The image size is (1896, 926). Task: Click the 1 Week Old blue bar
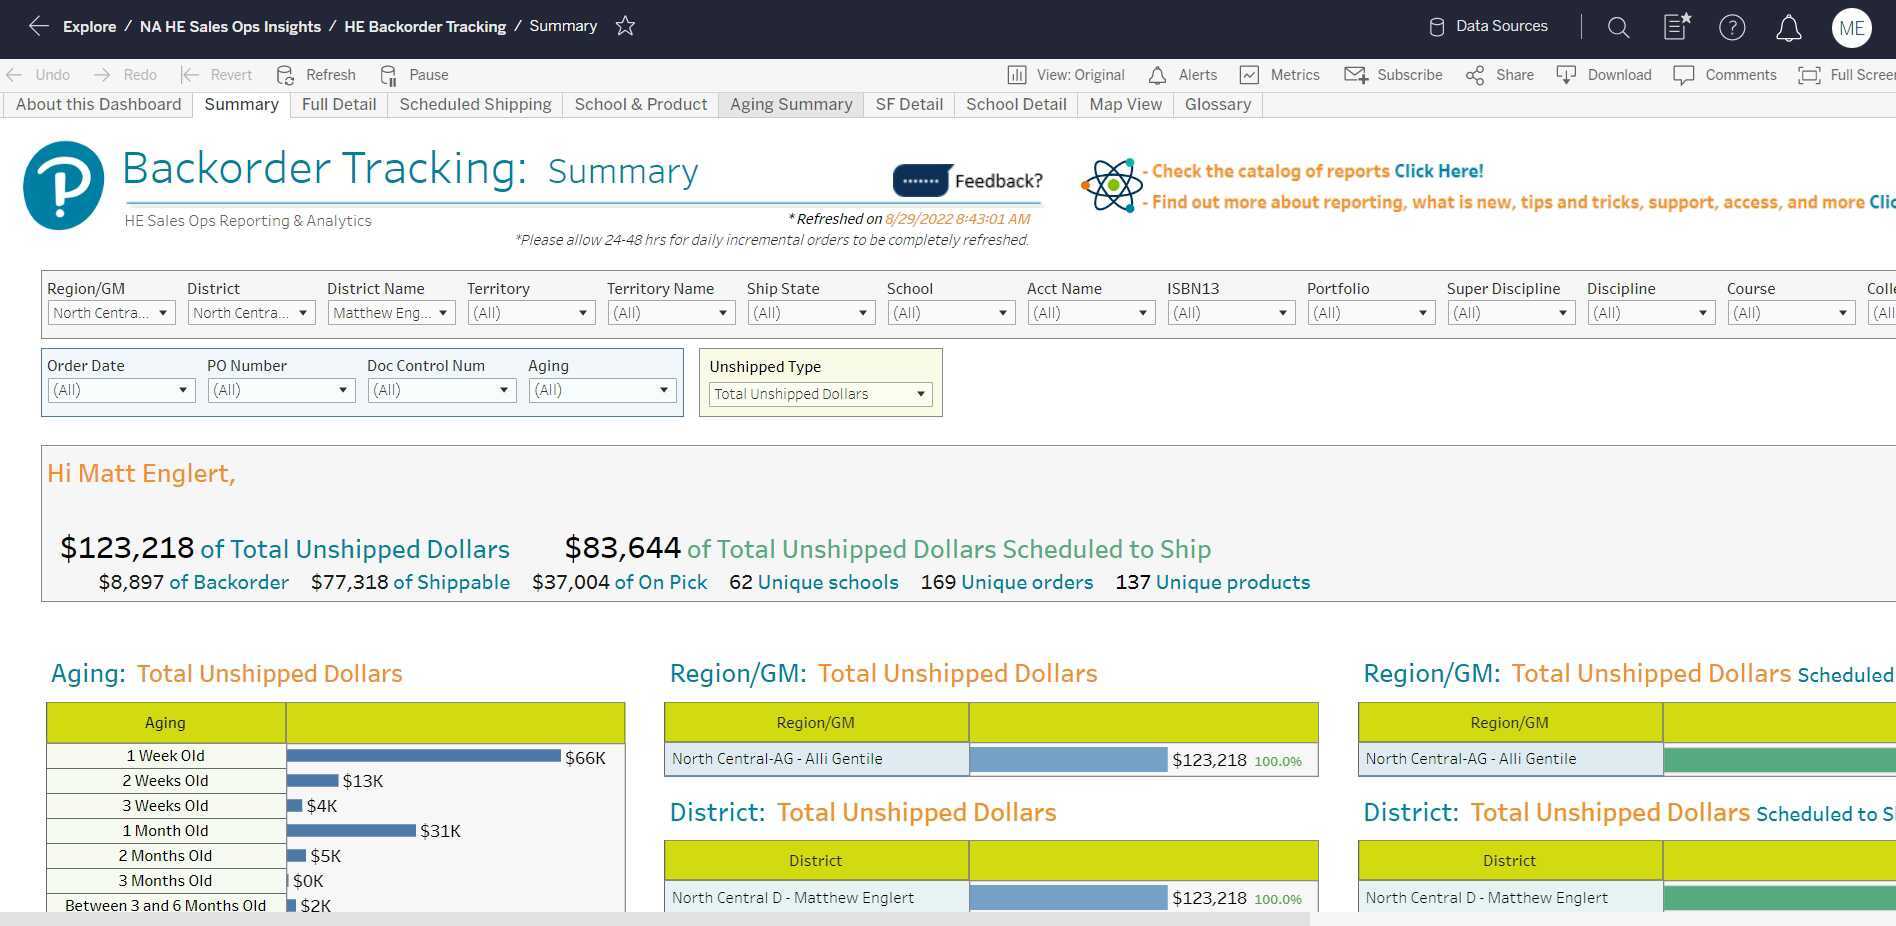pyautogui.click(x=423, y=756)
